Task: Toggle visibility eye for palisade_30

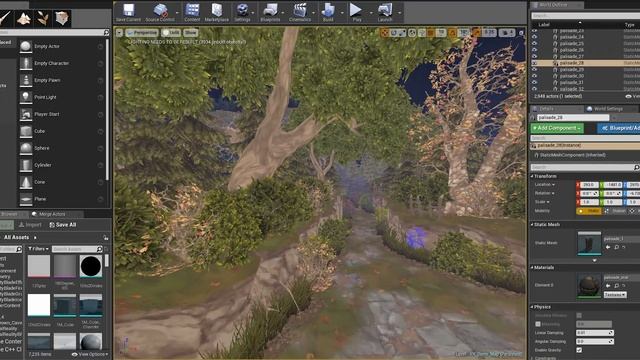Action: [534, 76]
